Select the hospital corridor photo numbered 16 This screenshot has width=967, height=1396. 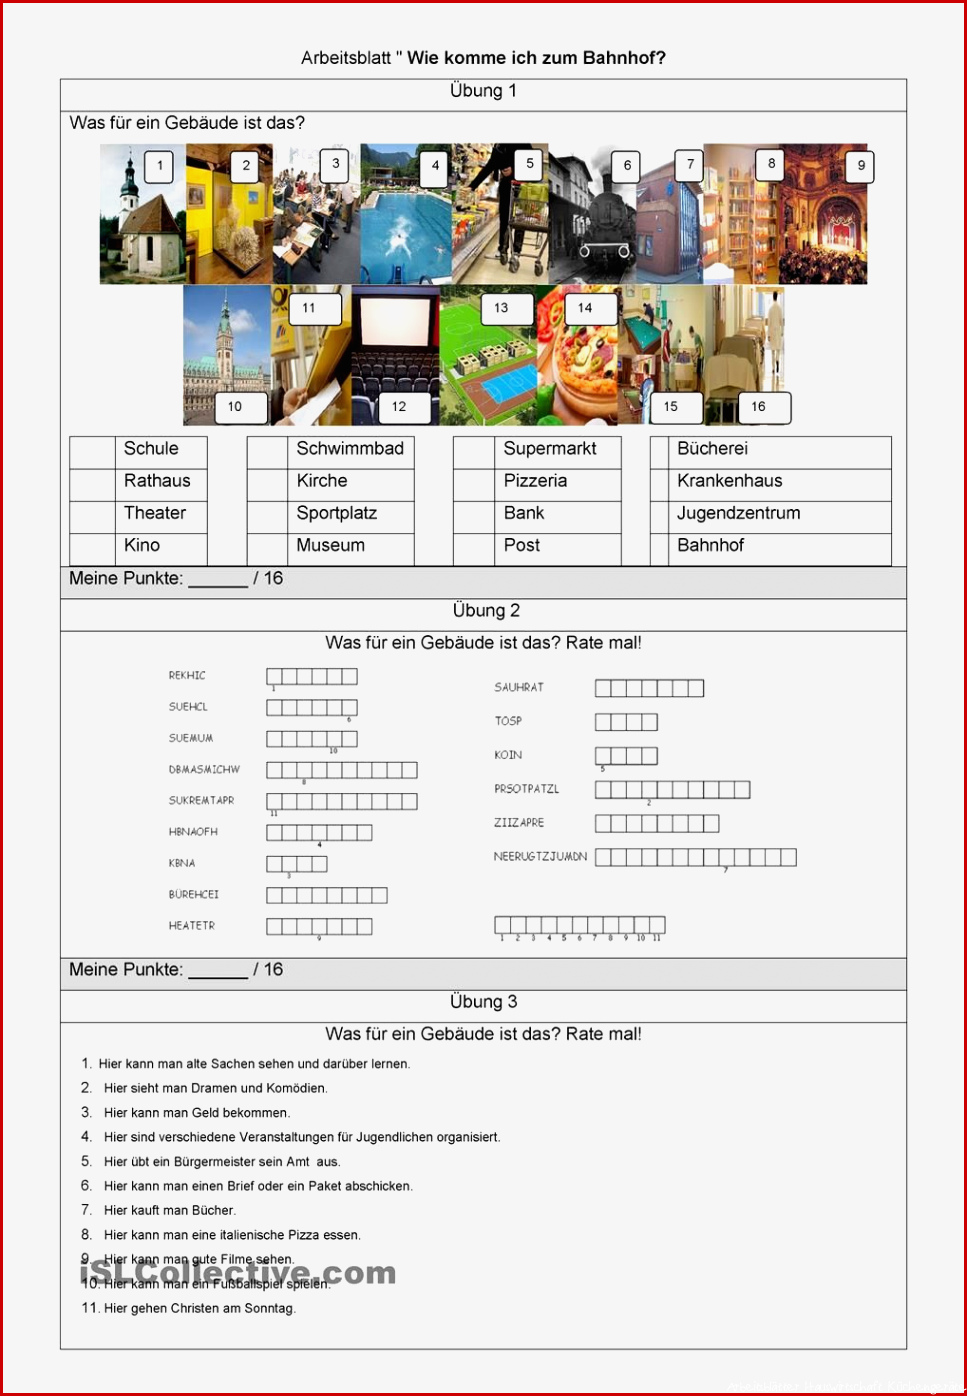745,355
